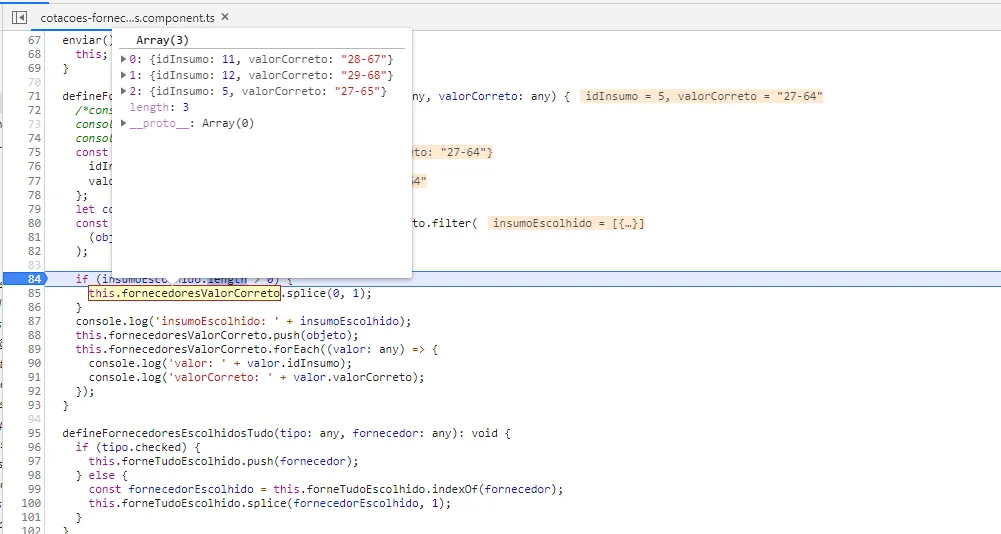The width and height of the screenshot is (1001, 534).
Task: Click line number 71 in the gutter
Action: point(34,96)
